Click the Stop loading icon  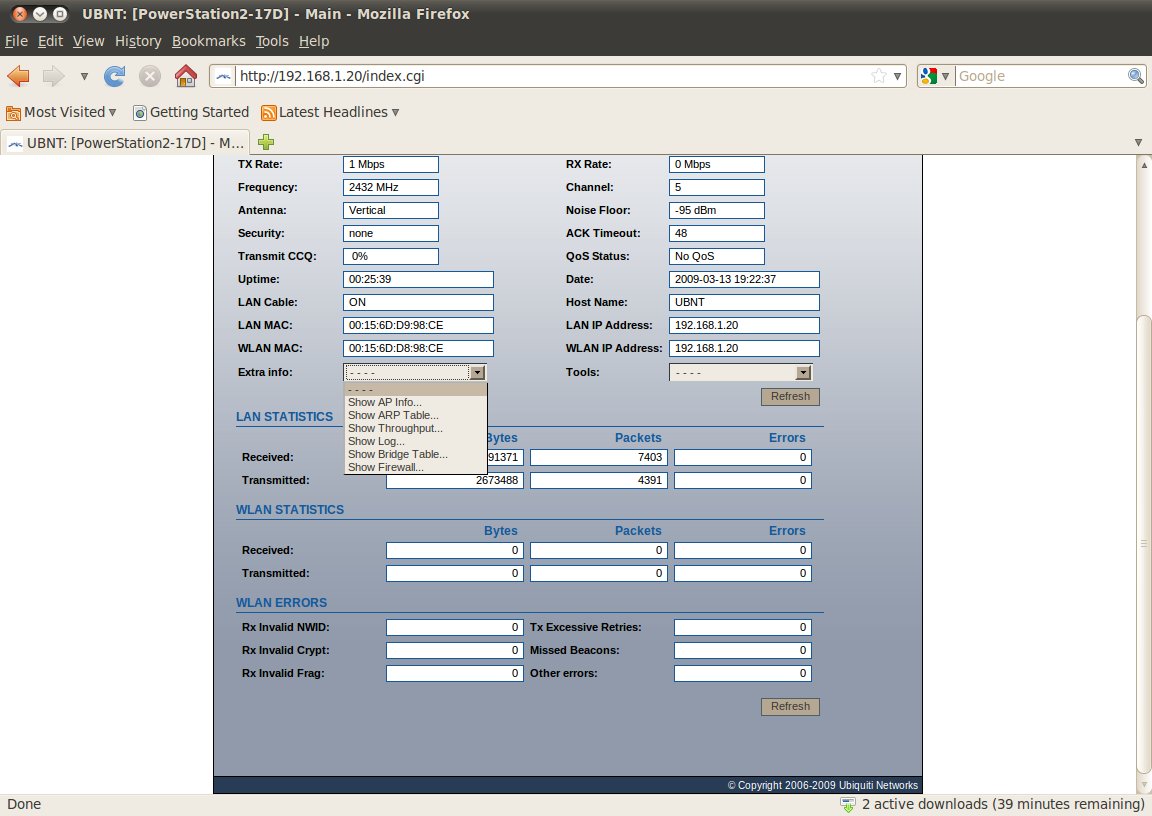click(150, 76)
